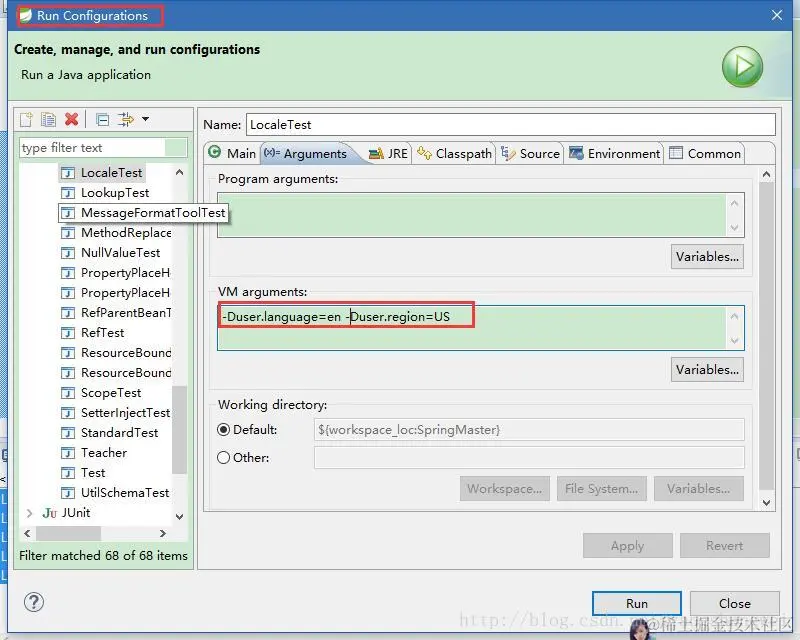Select the RefParentBeanT configuration
Viewport: 800px width, 640px height.
(x=126, y=313)
